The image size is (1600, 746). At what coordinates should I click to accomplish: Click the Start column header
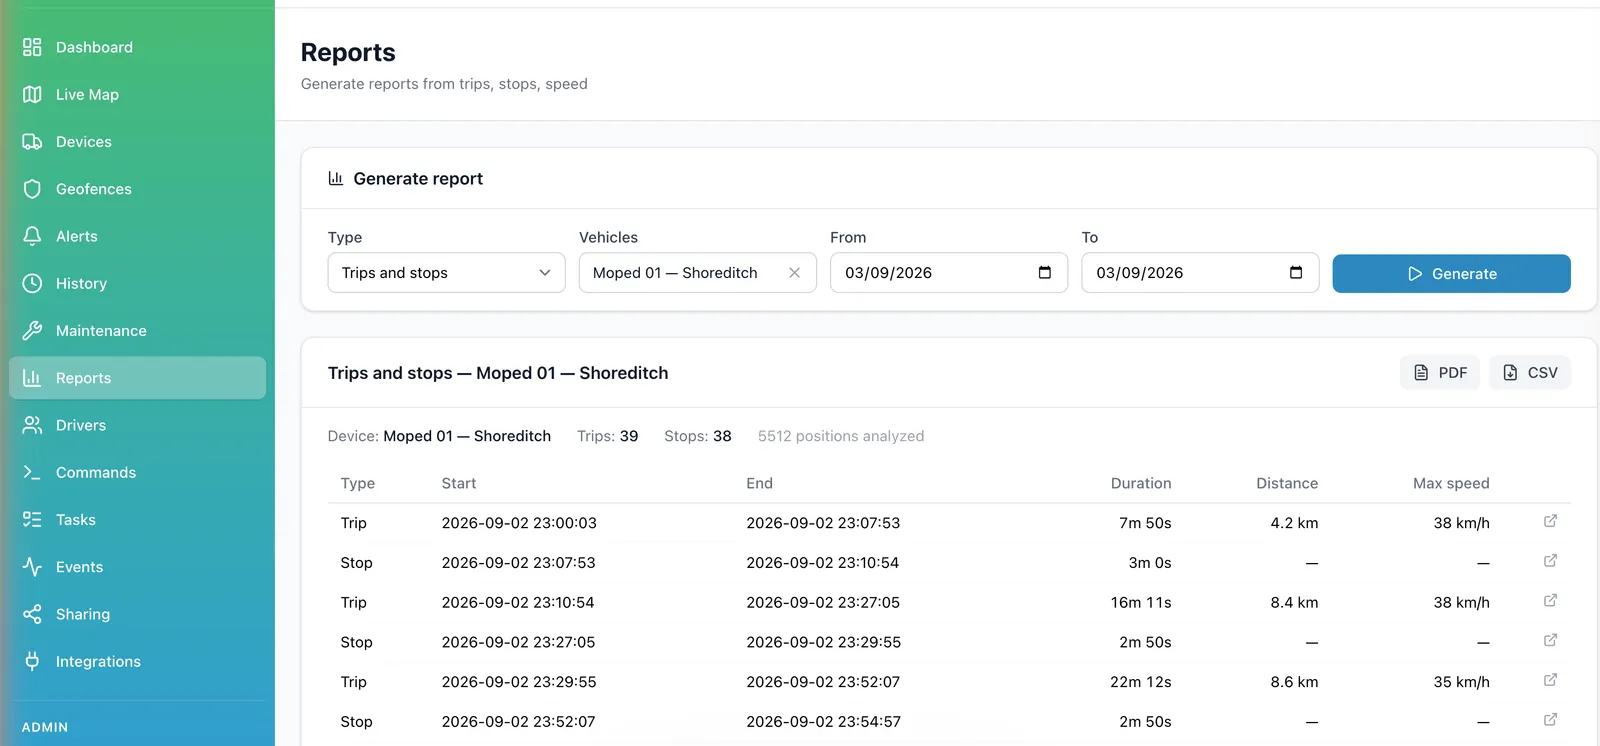pyautogui.click(x=459, y=483)
